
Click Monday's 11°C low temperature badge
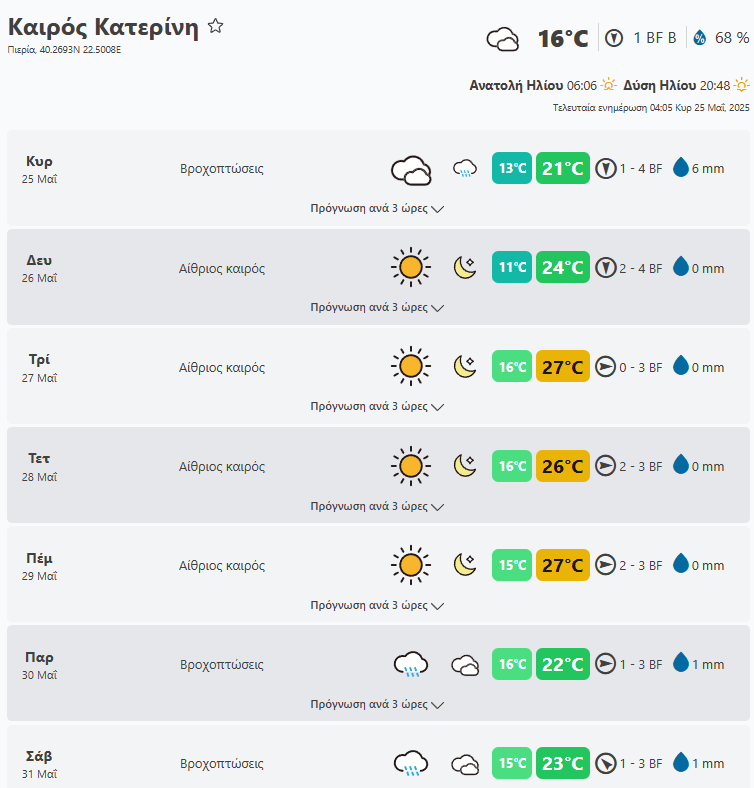point(512,268)
